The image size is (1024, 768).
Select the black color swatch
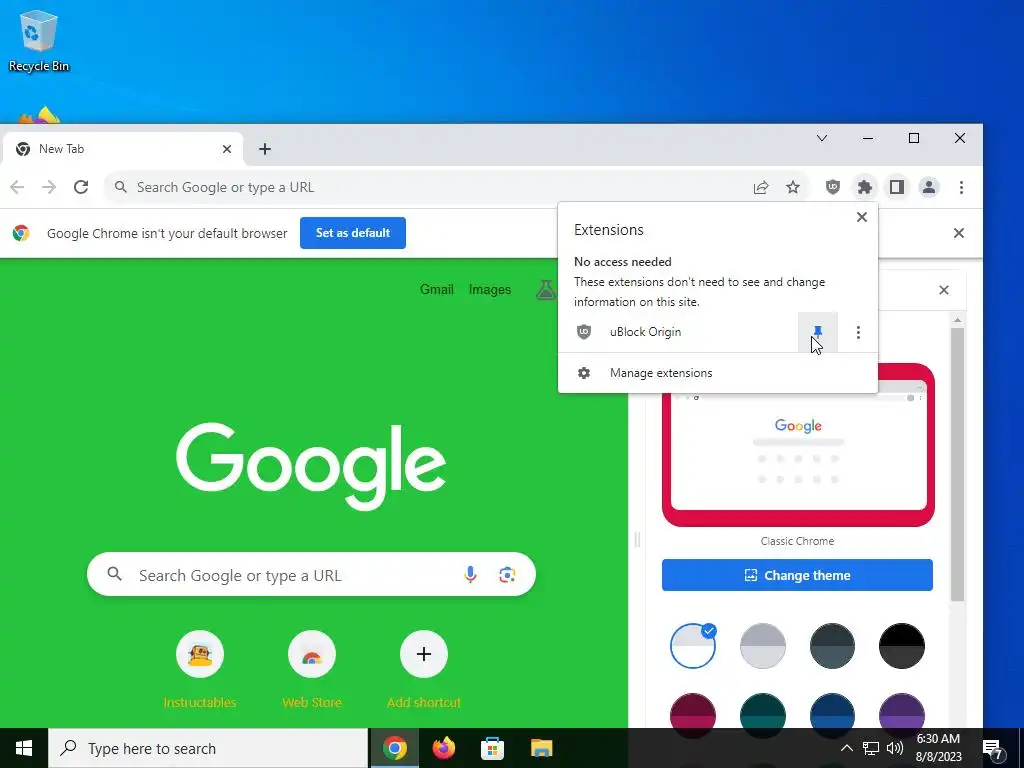(x=902, y=646)
